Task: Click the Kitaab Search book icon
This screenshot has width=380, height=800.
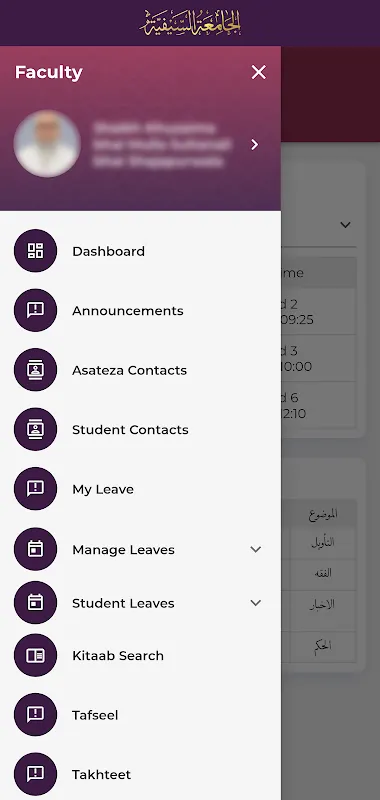Action: pyautogui.click(x=36, y=655)
